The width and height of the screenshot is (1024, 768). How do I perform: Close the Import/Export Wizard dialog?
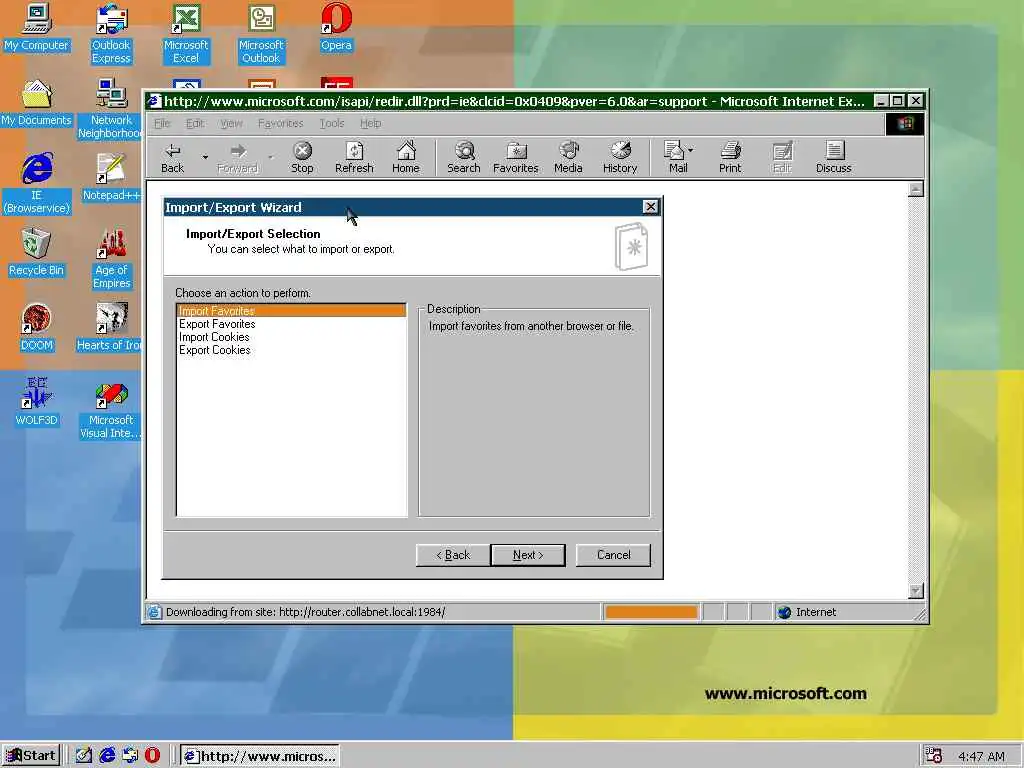[650, 207]
